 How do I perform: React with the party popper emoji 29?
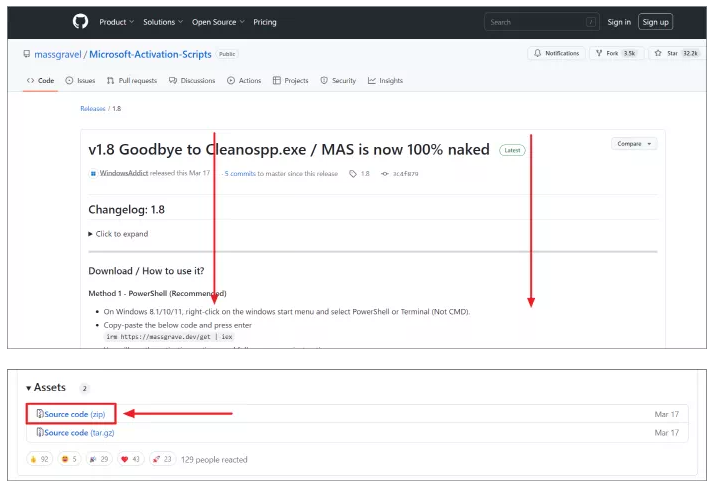[99, 459]
